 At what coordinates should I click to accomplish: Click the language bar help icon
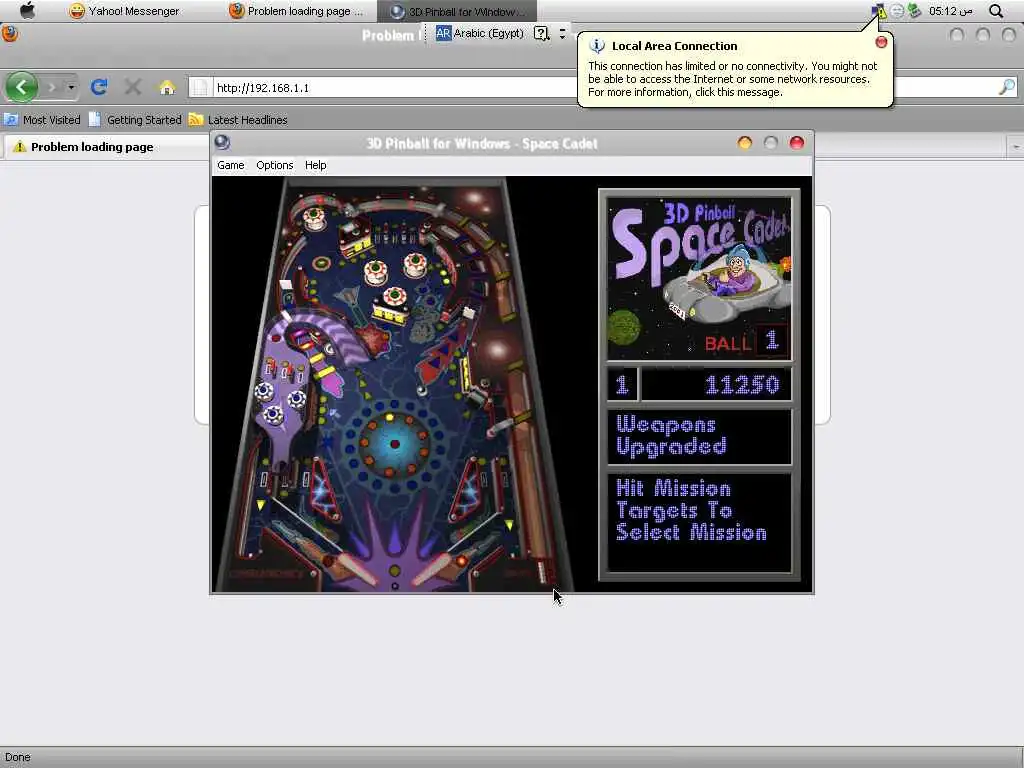point(541,33)
